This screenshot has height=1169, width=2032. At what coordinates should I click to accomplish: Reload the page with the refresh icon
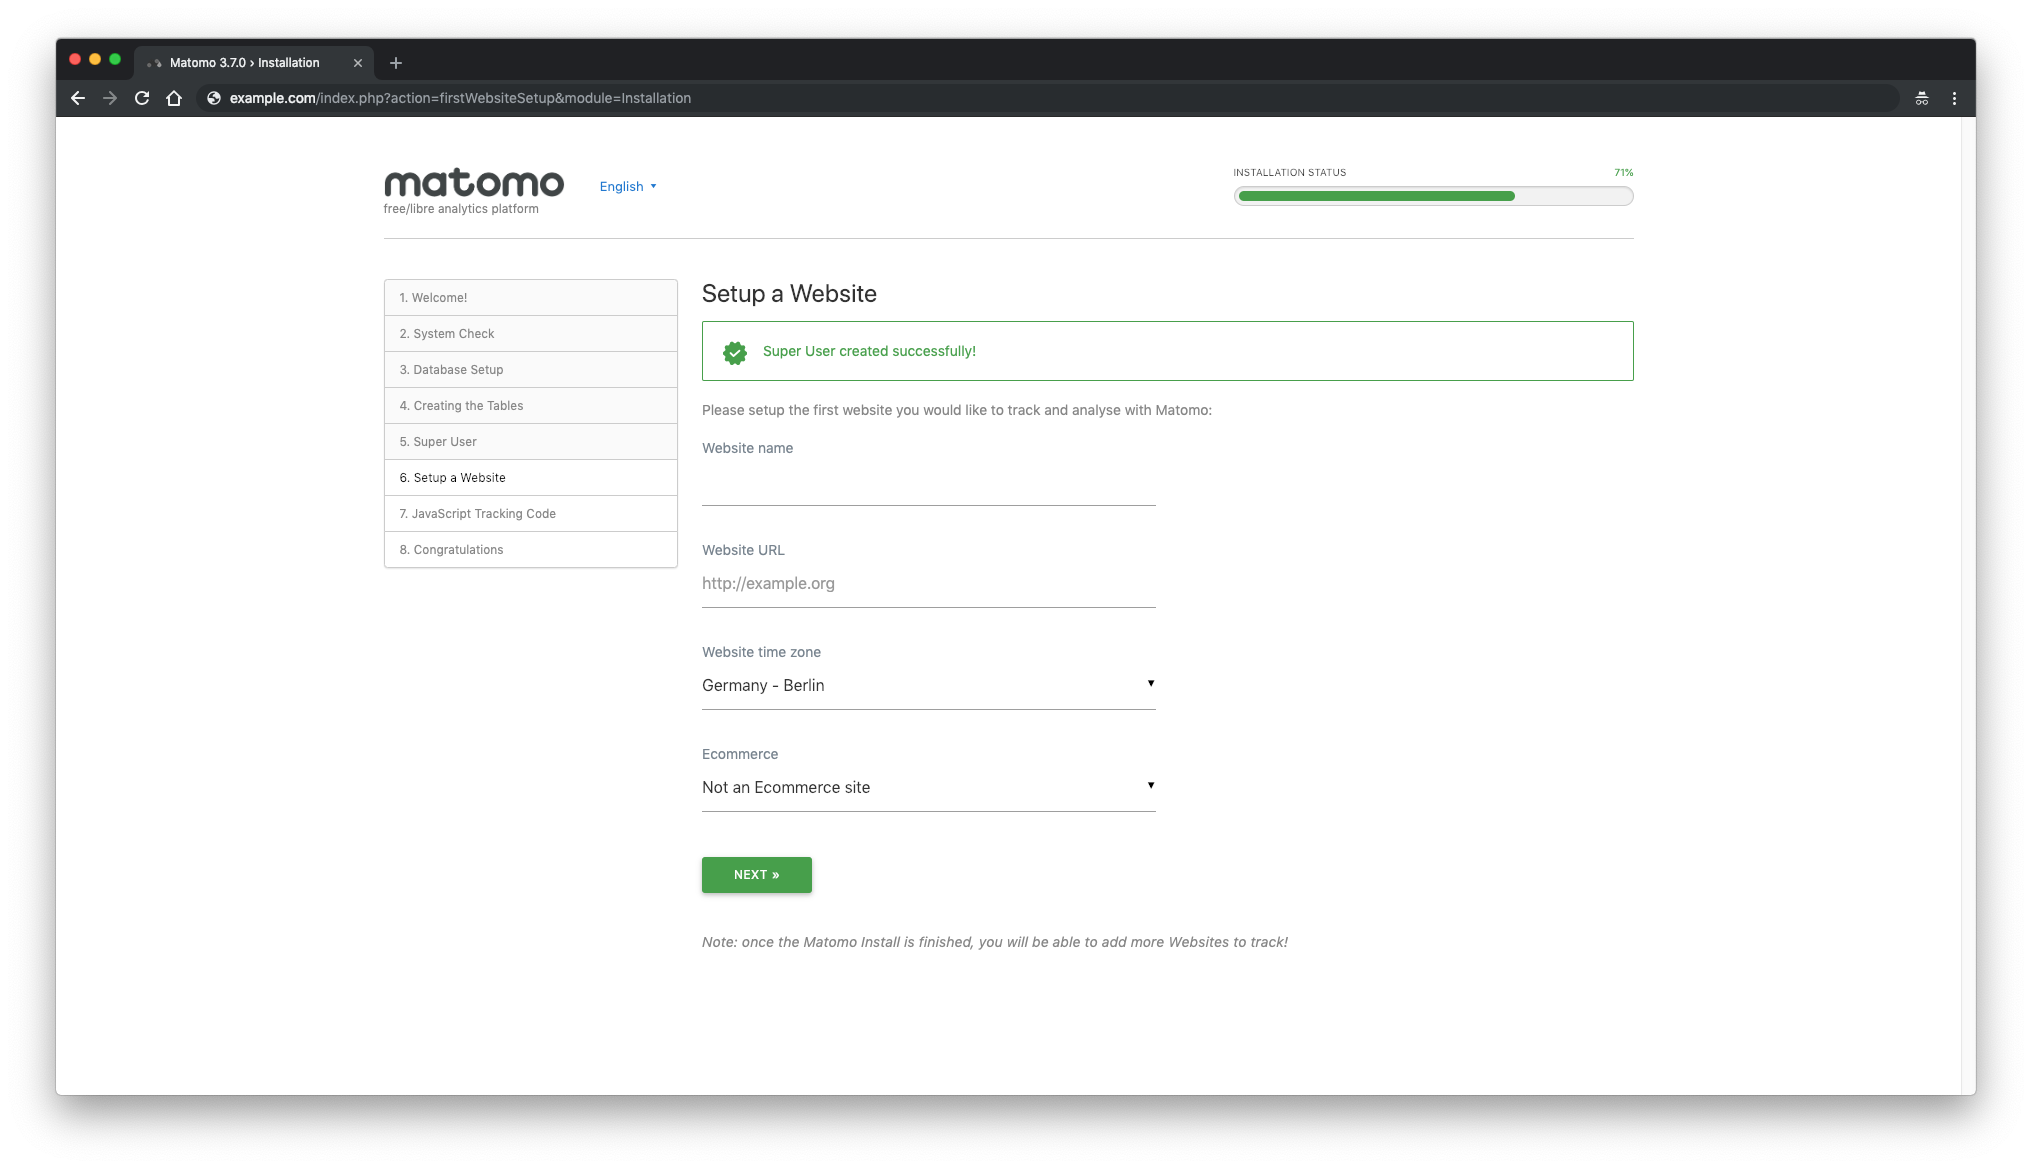[x=141, y=98]
